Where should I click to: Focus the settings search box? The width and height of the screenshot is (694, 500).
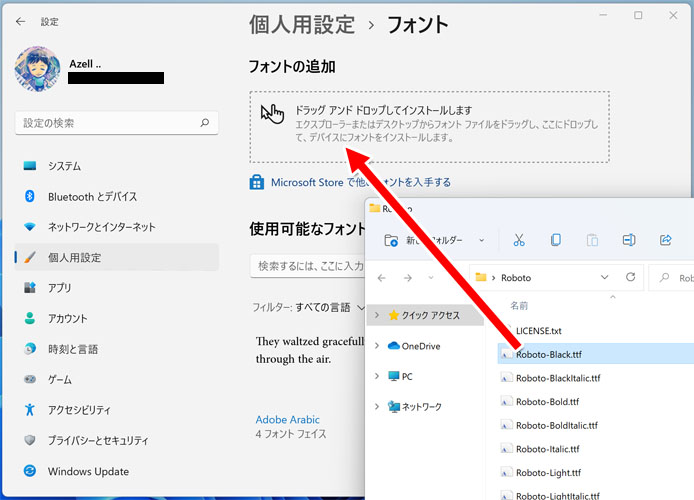[117, 123]
